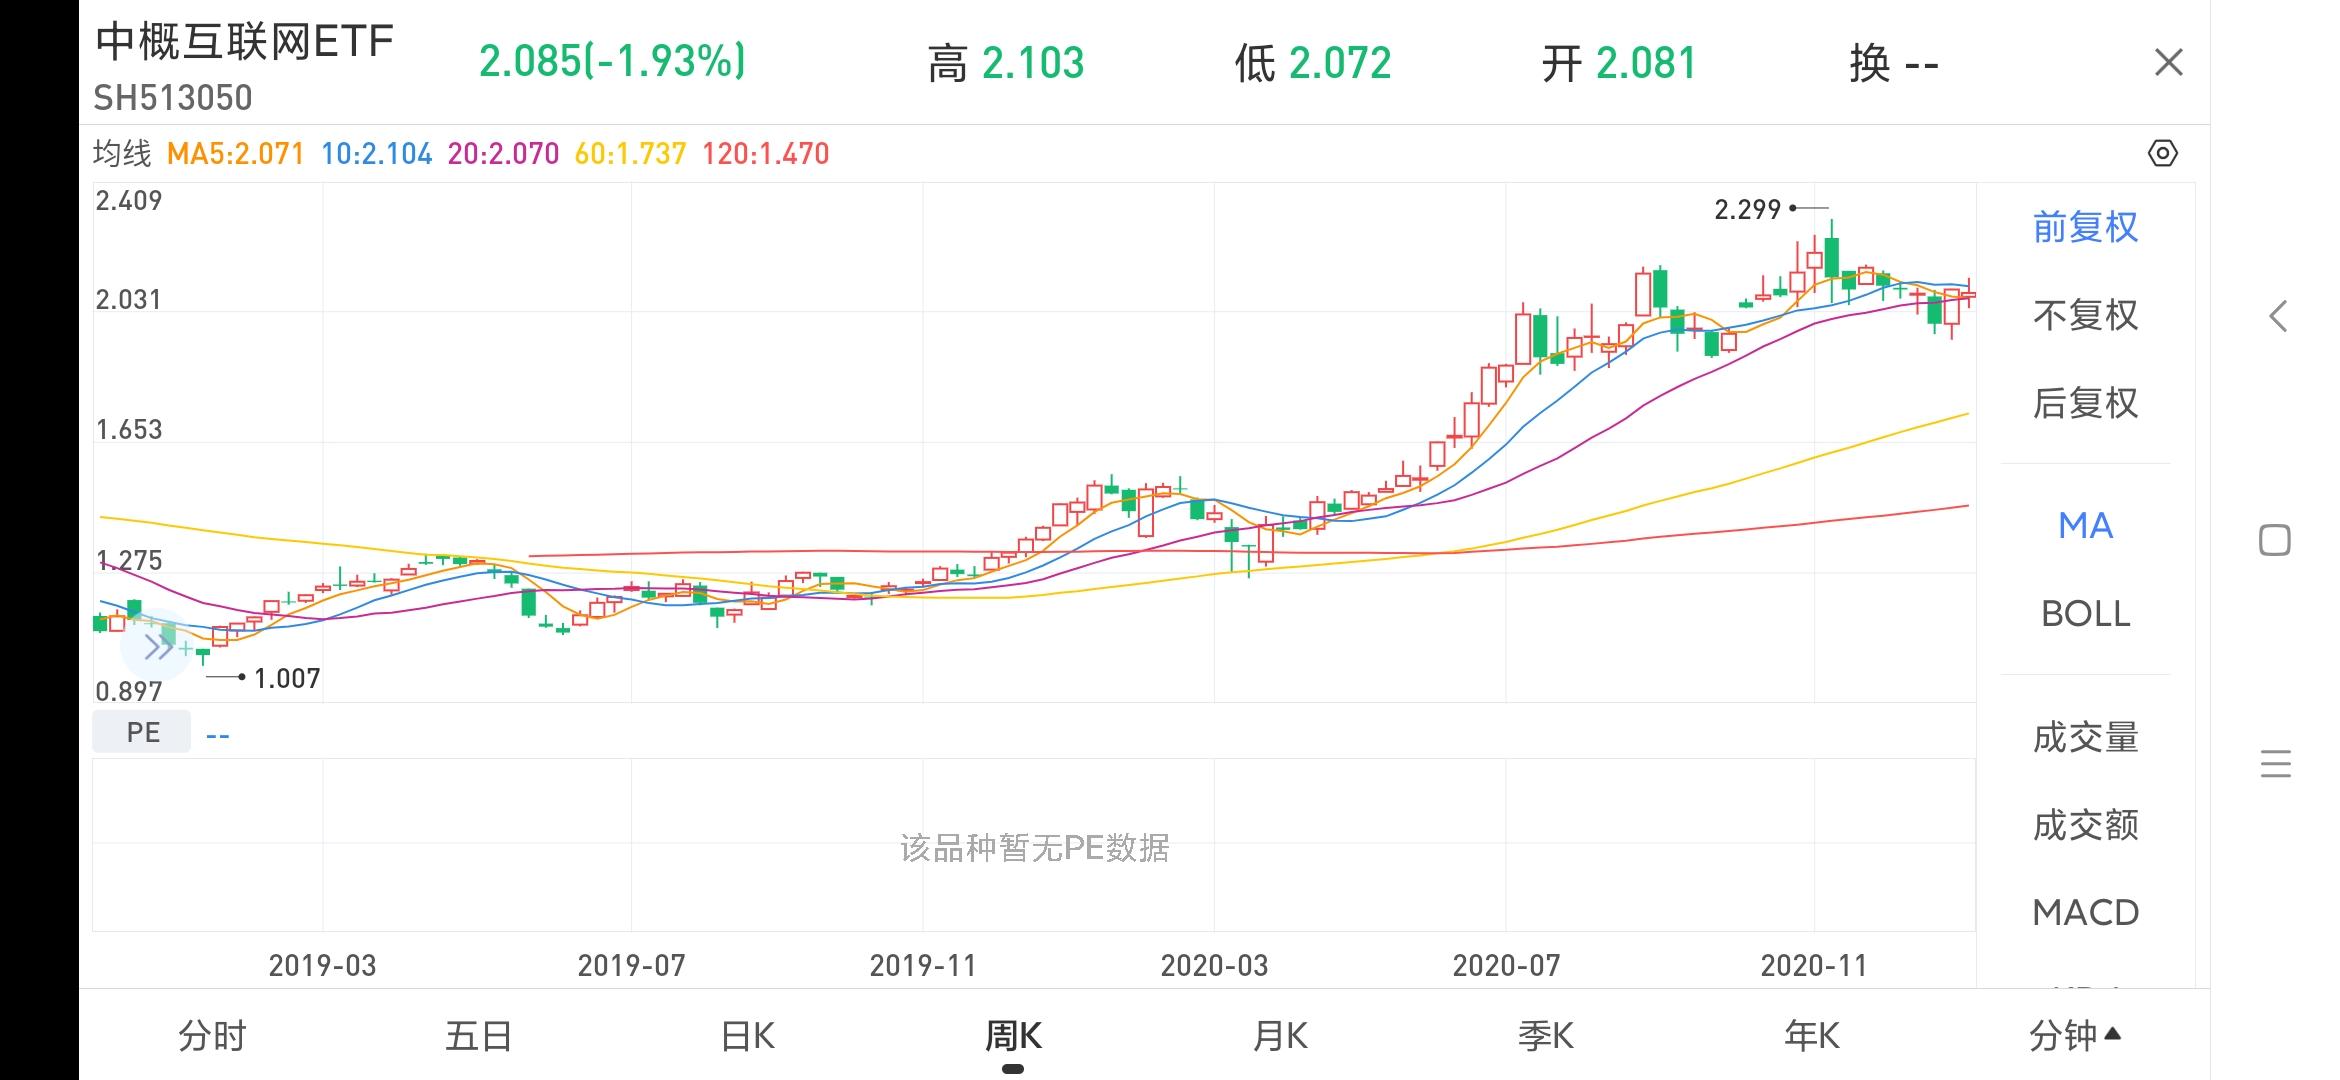
Task: Switch to 年K yearly candlestick tab
Action: pos(1812,1036)
